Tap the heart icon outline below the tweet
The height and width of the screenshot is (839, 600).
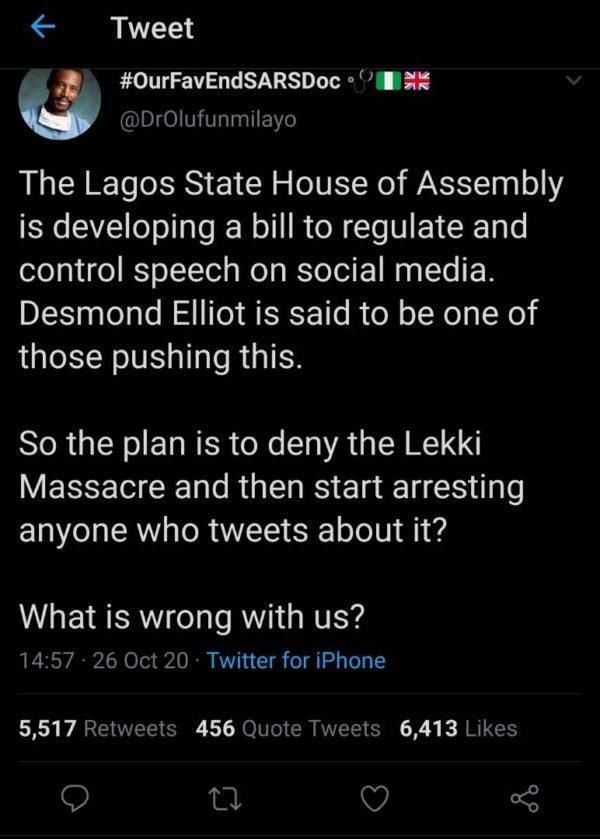375,799
